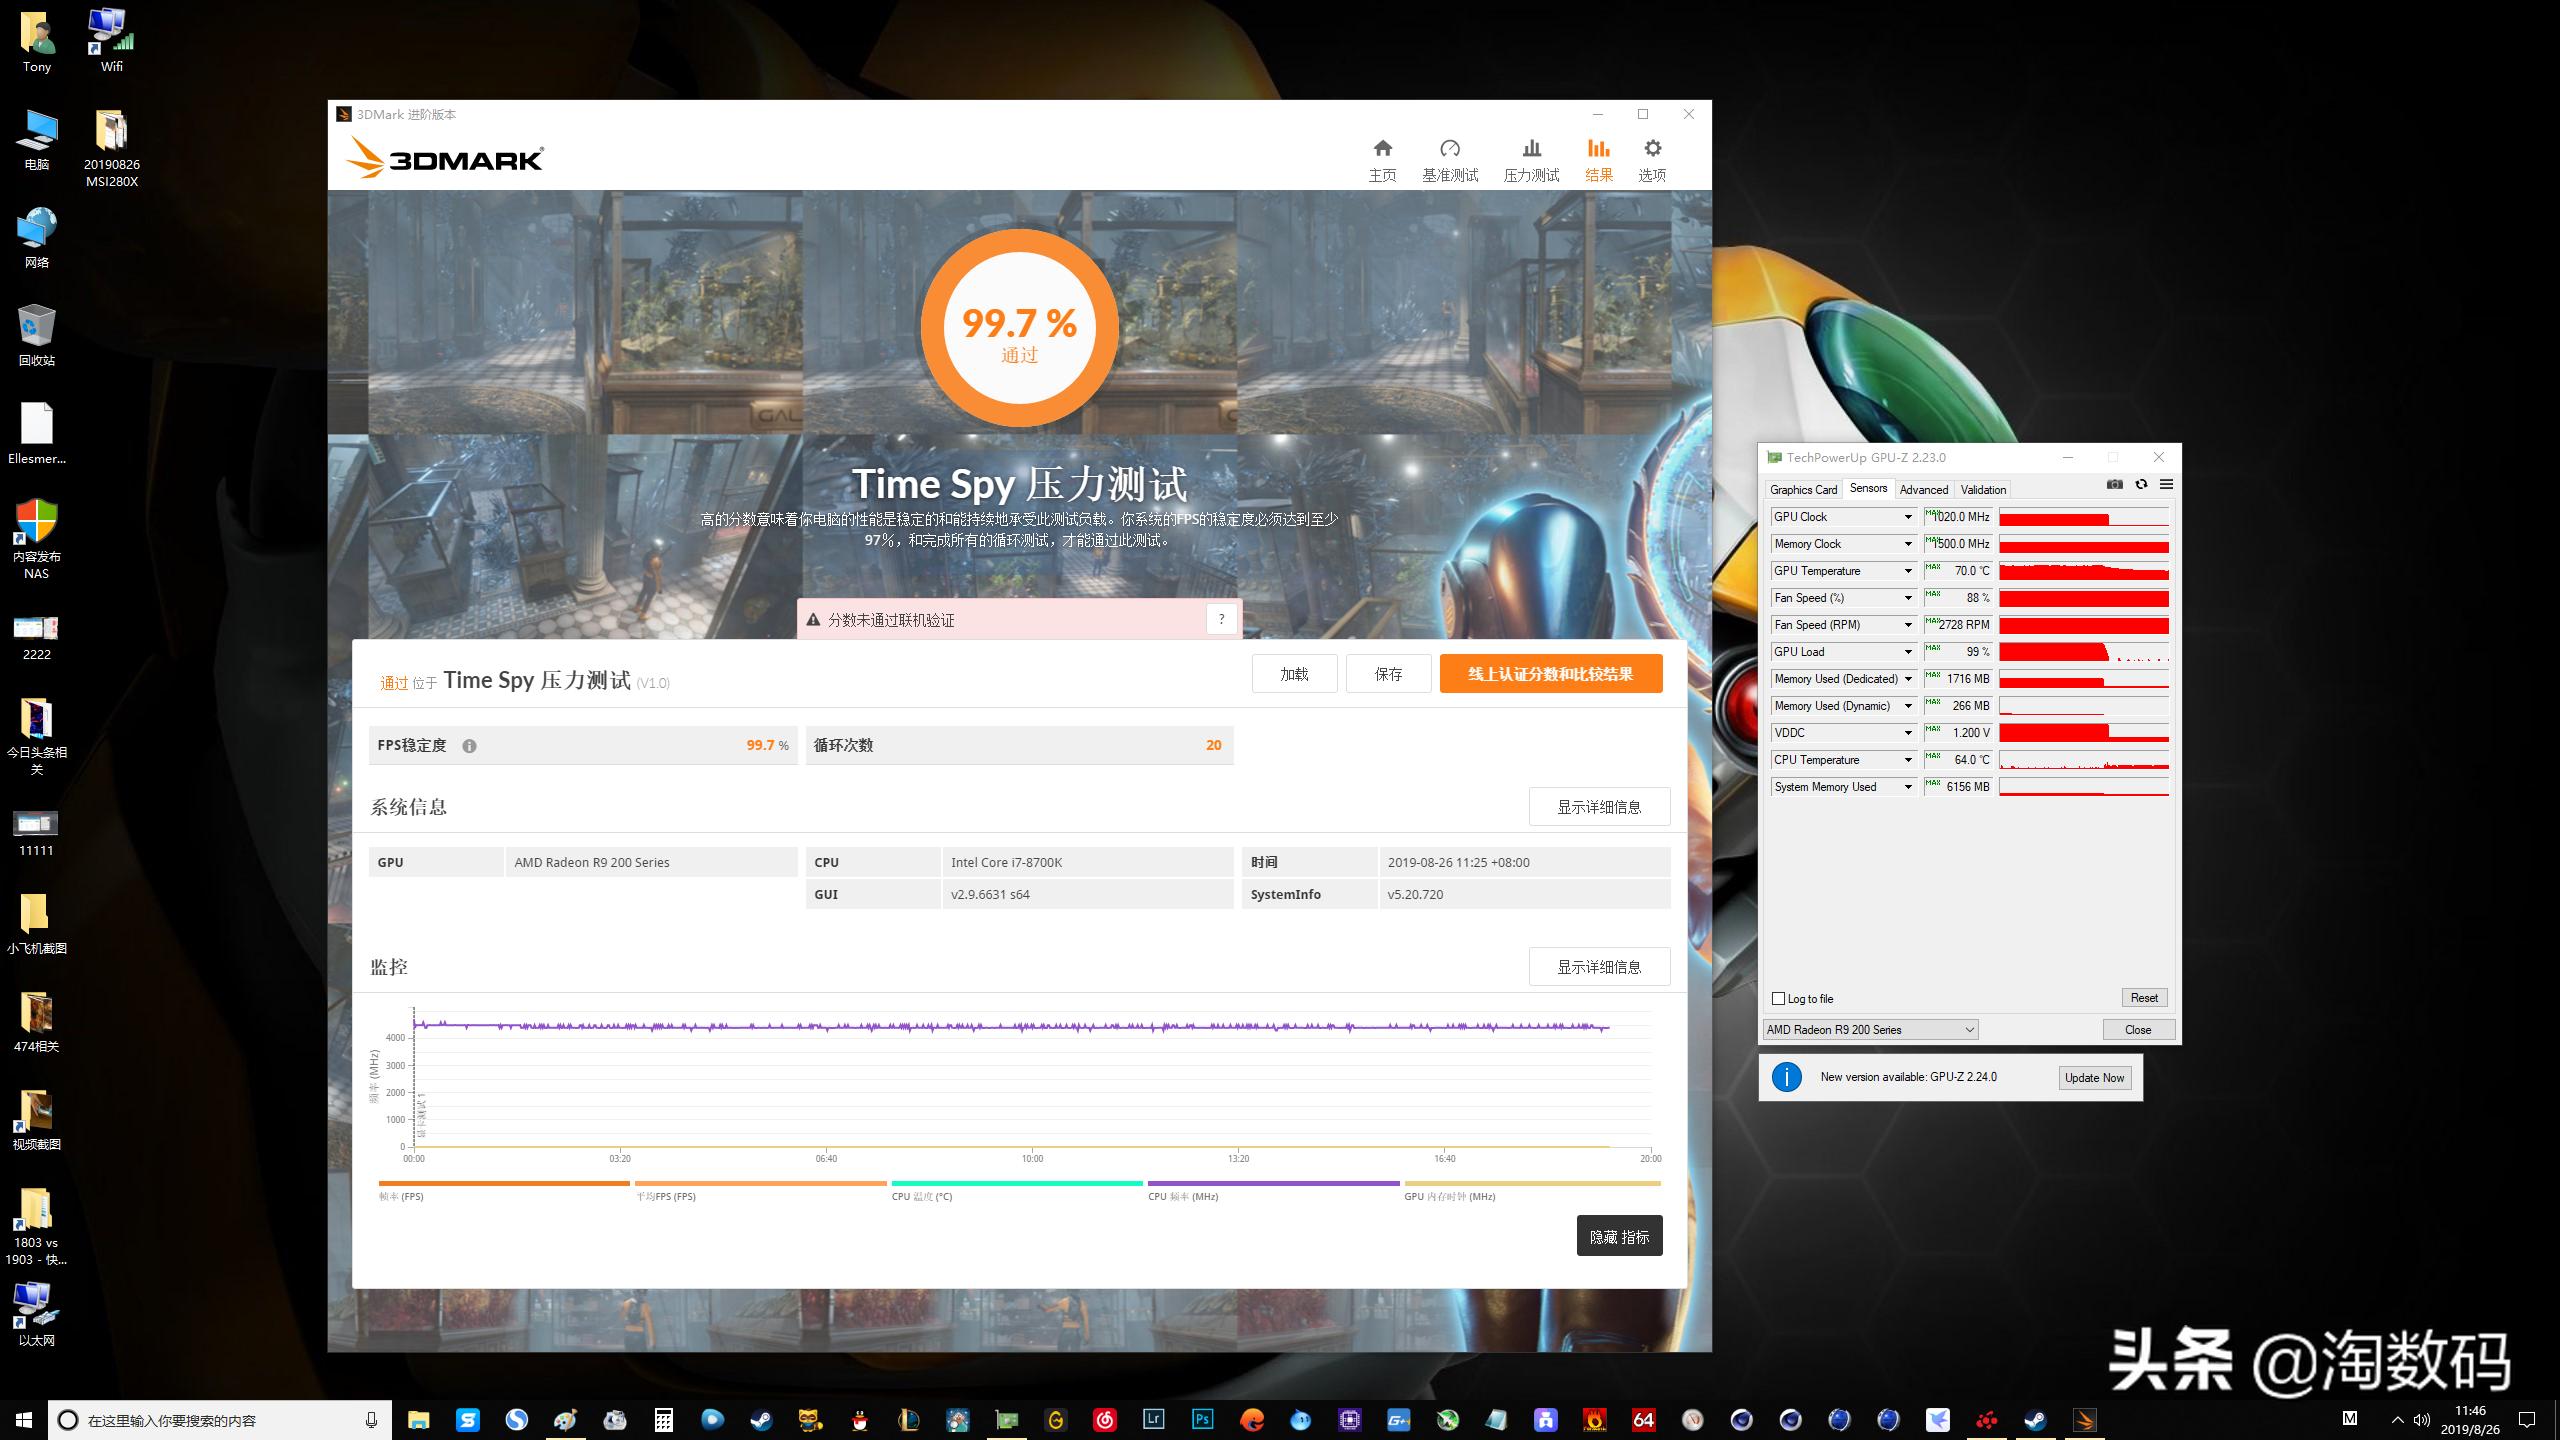Open the GPU-Z hamburger menu icon

click(2167, 484)
